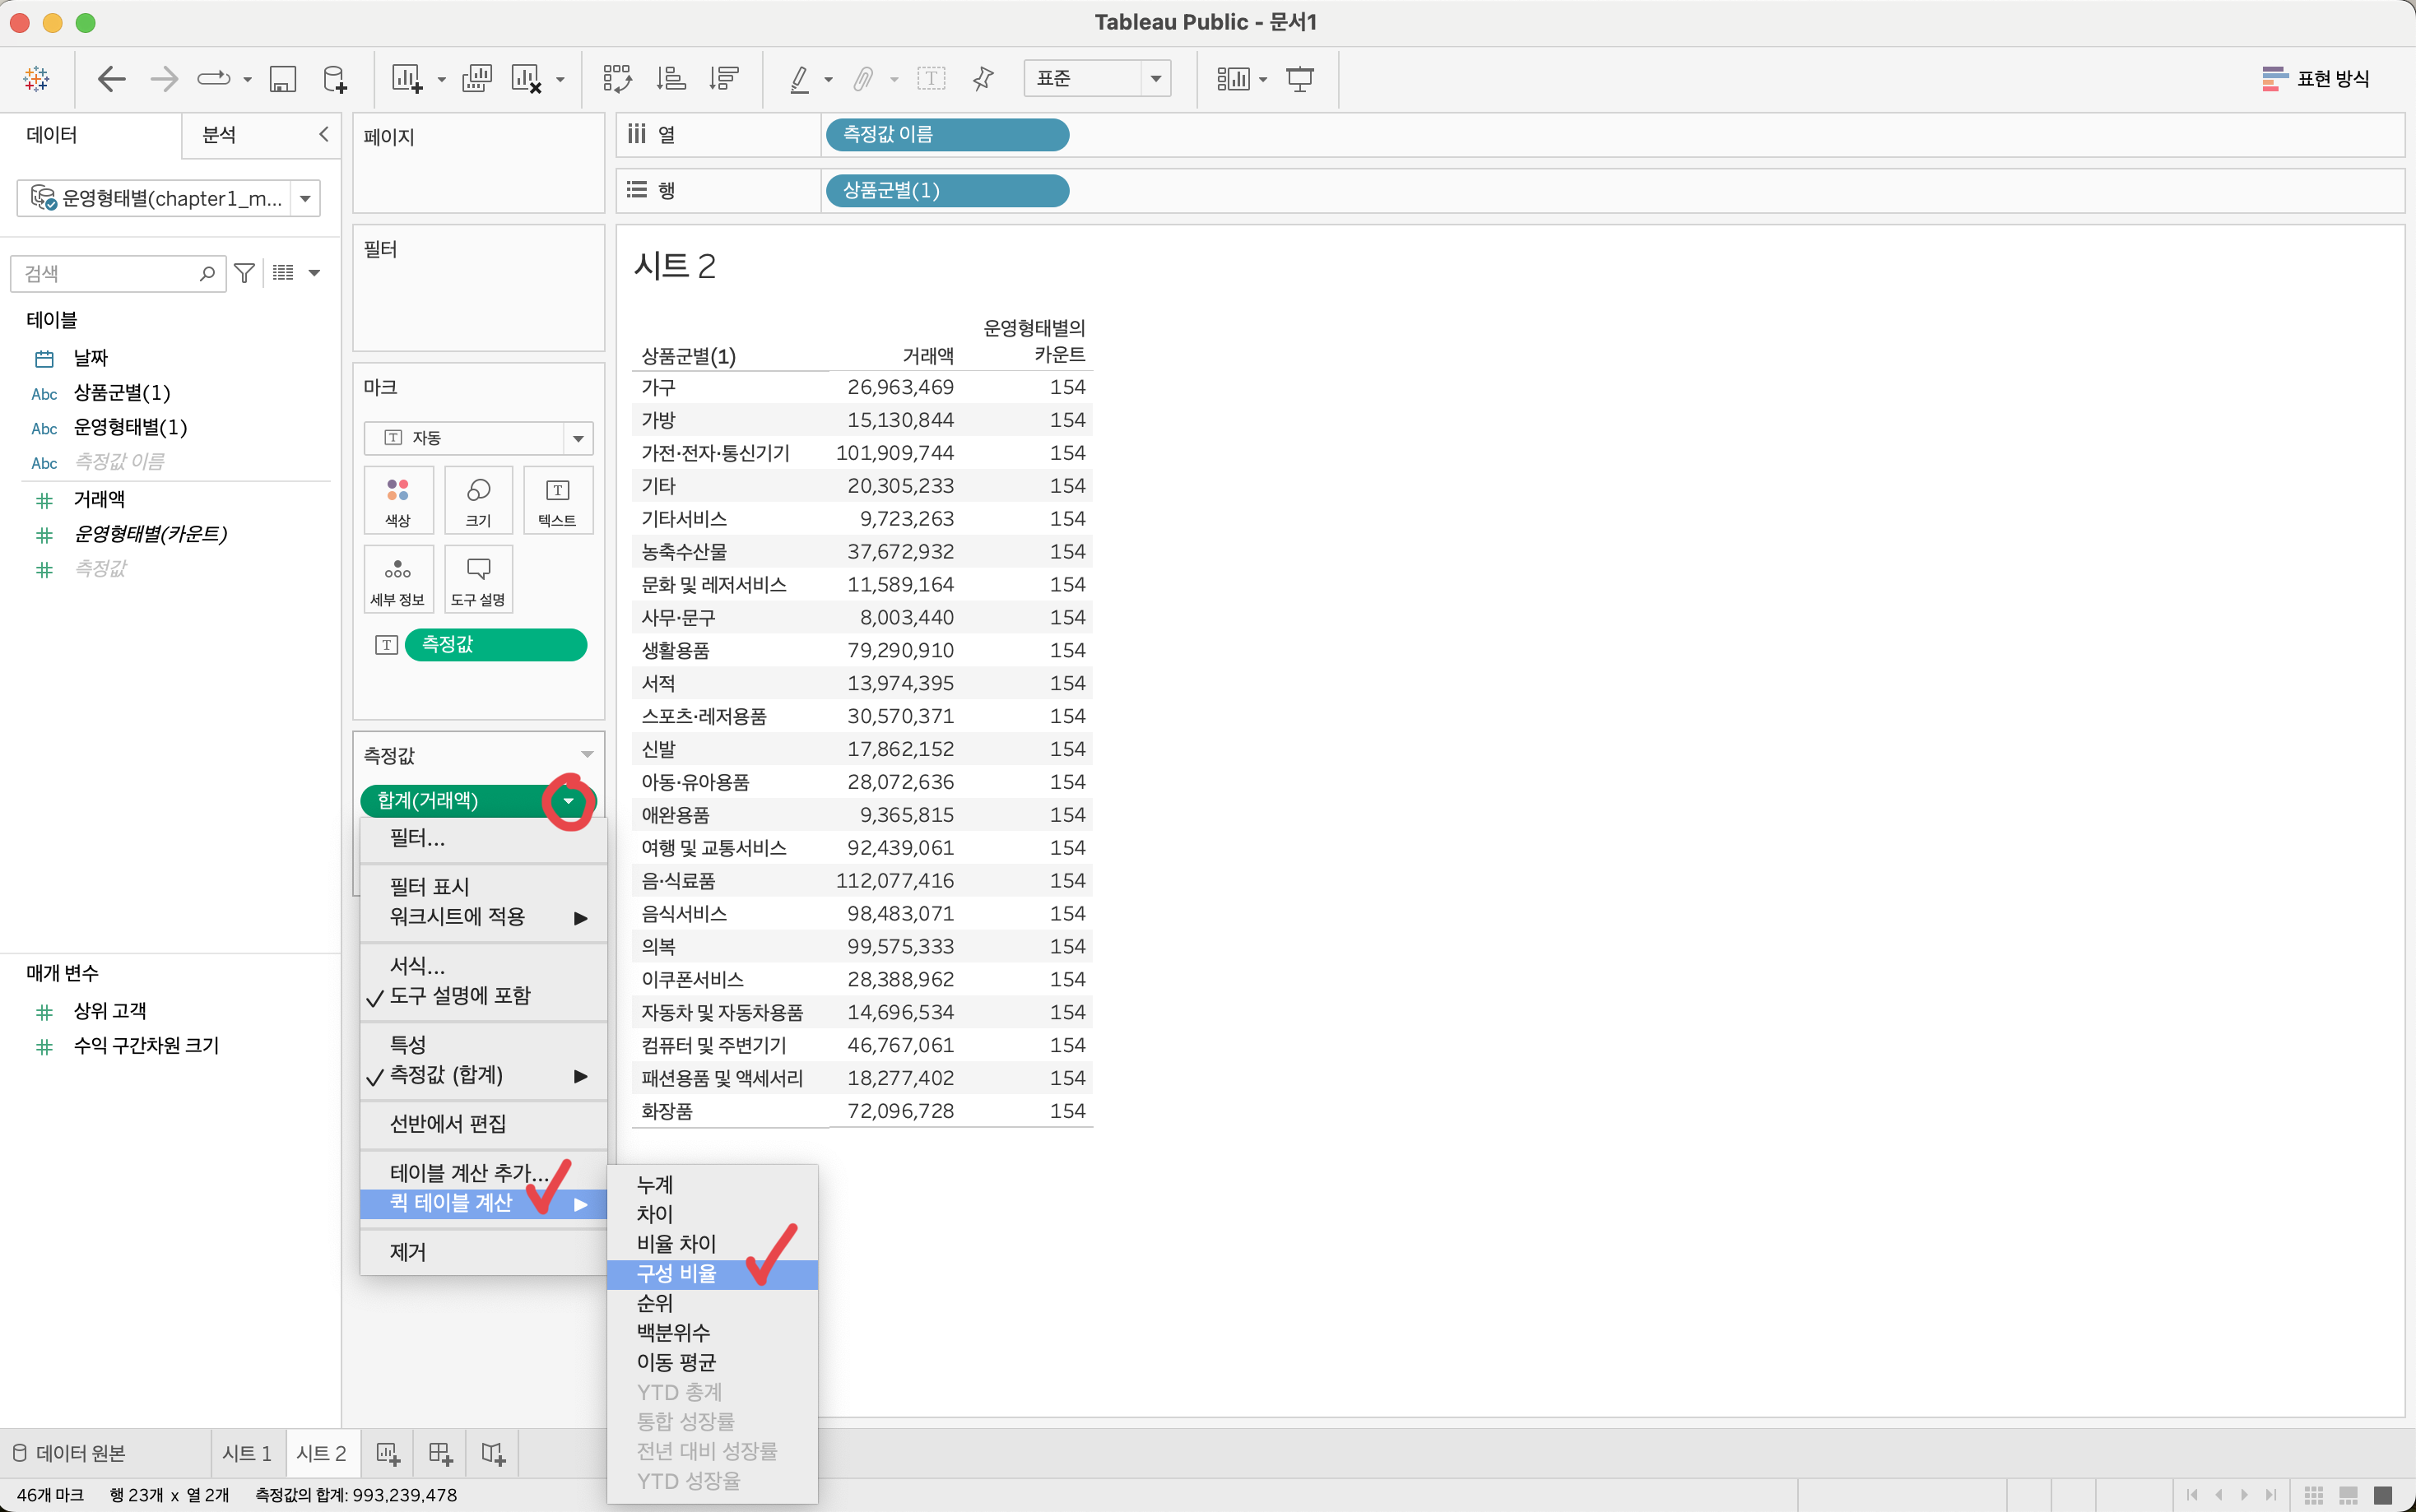Open the 표준 fit dropdown

pyautogui.click(x=1155, y=79)
